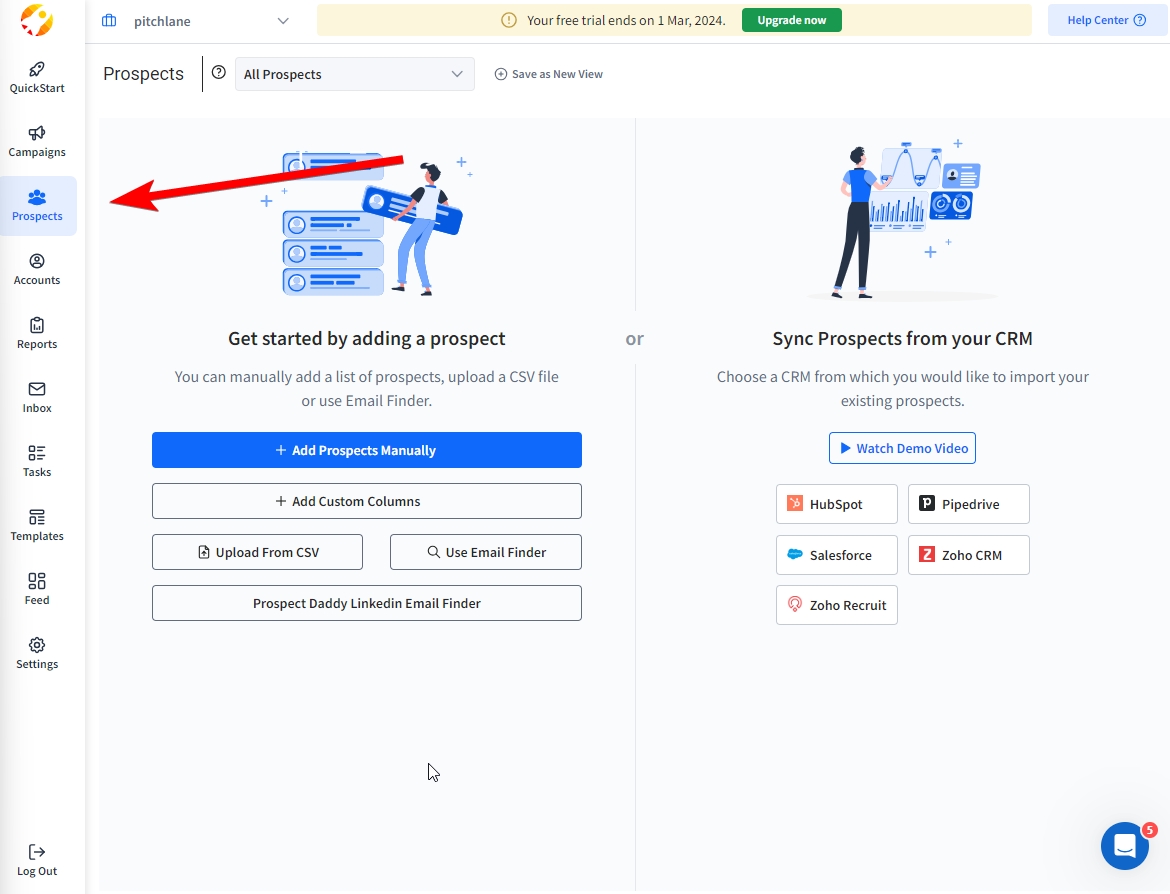This screenshot has height=894, width=1170.
Task: Choose HubSpot CRM integration
Action: coord(836,504)
